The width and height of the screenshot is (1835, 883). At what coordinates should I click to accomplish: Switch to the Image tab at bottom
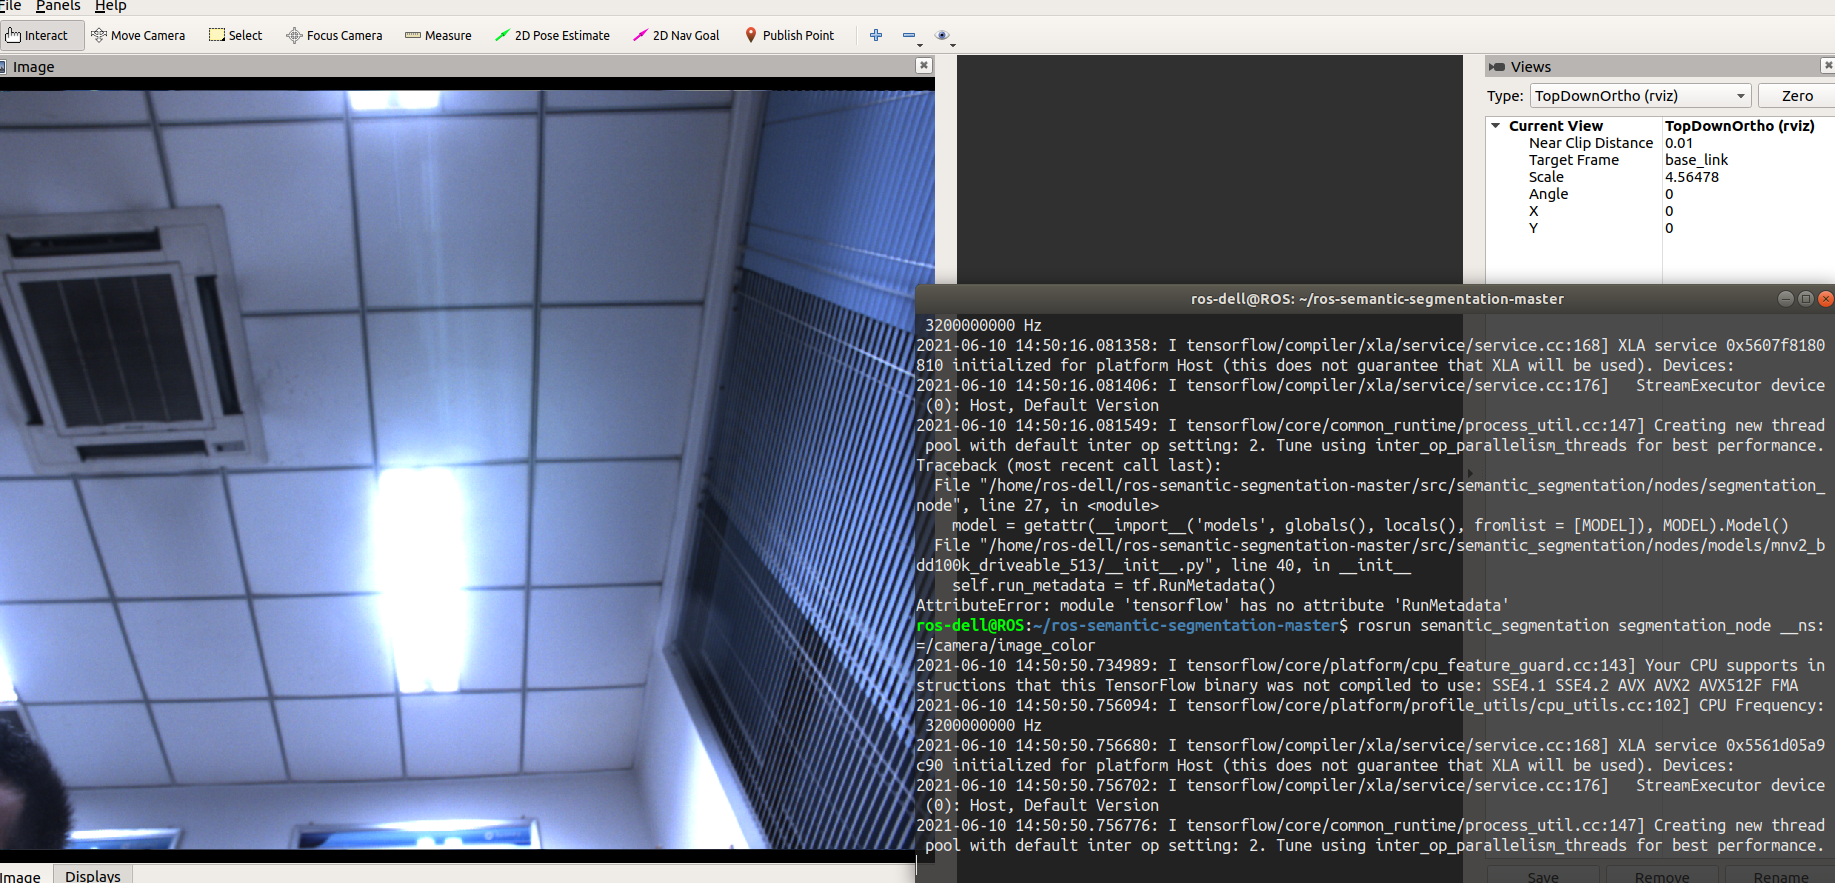pyautogui.click(x=22, y=875)
